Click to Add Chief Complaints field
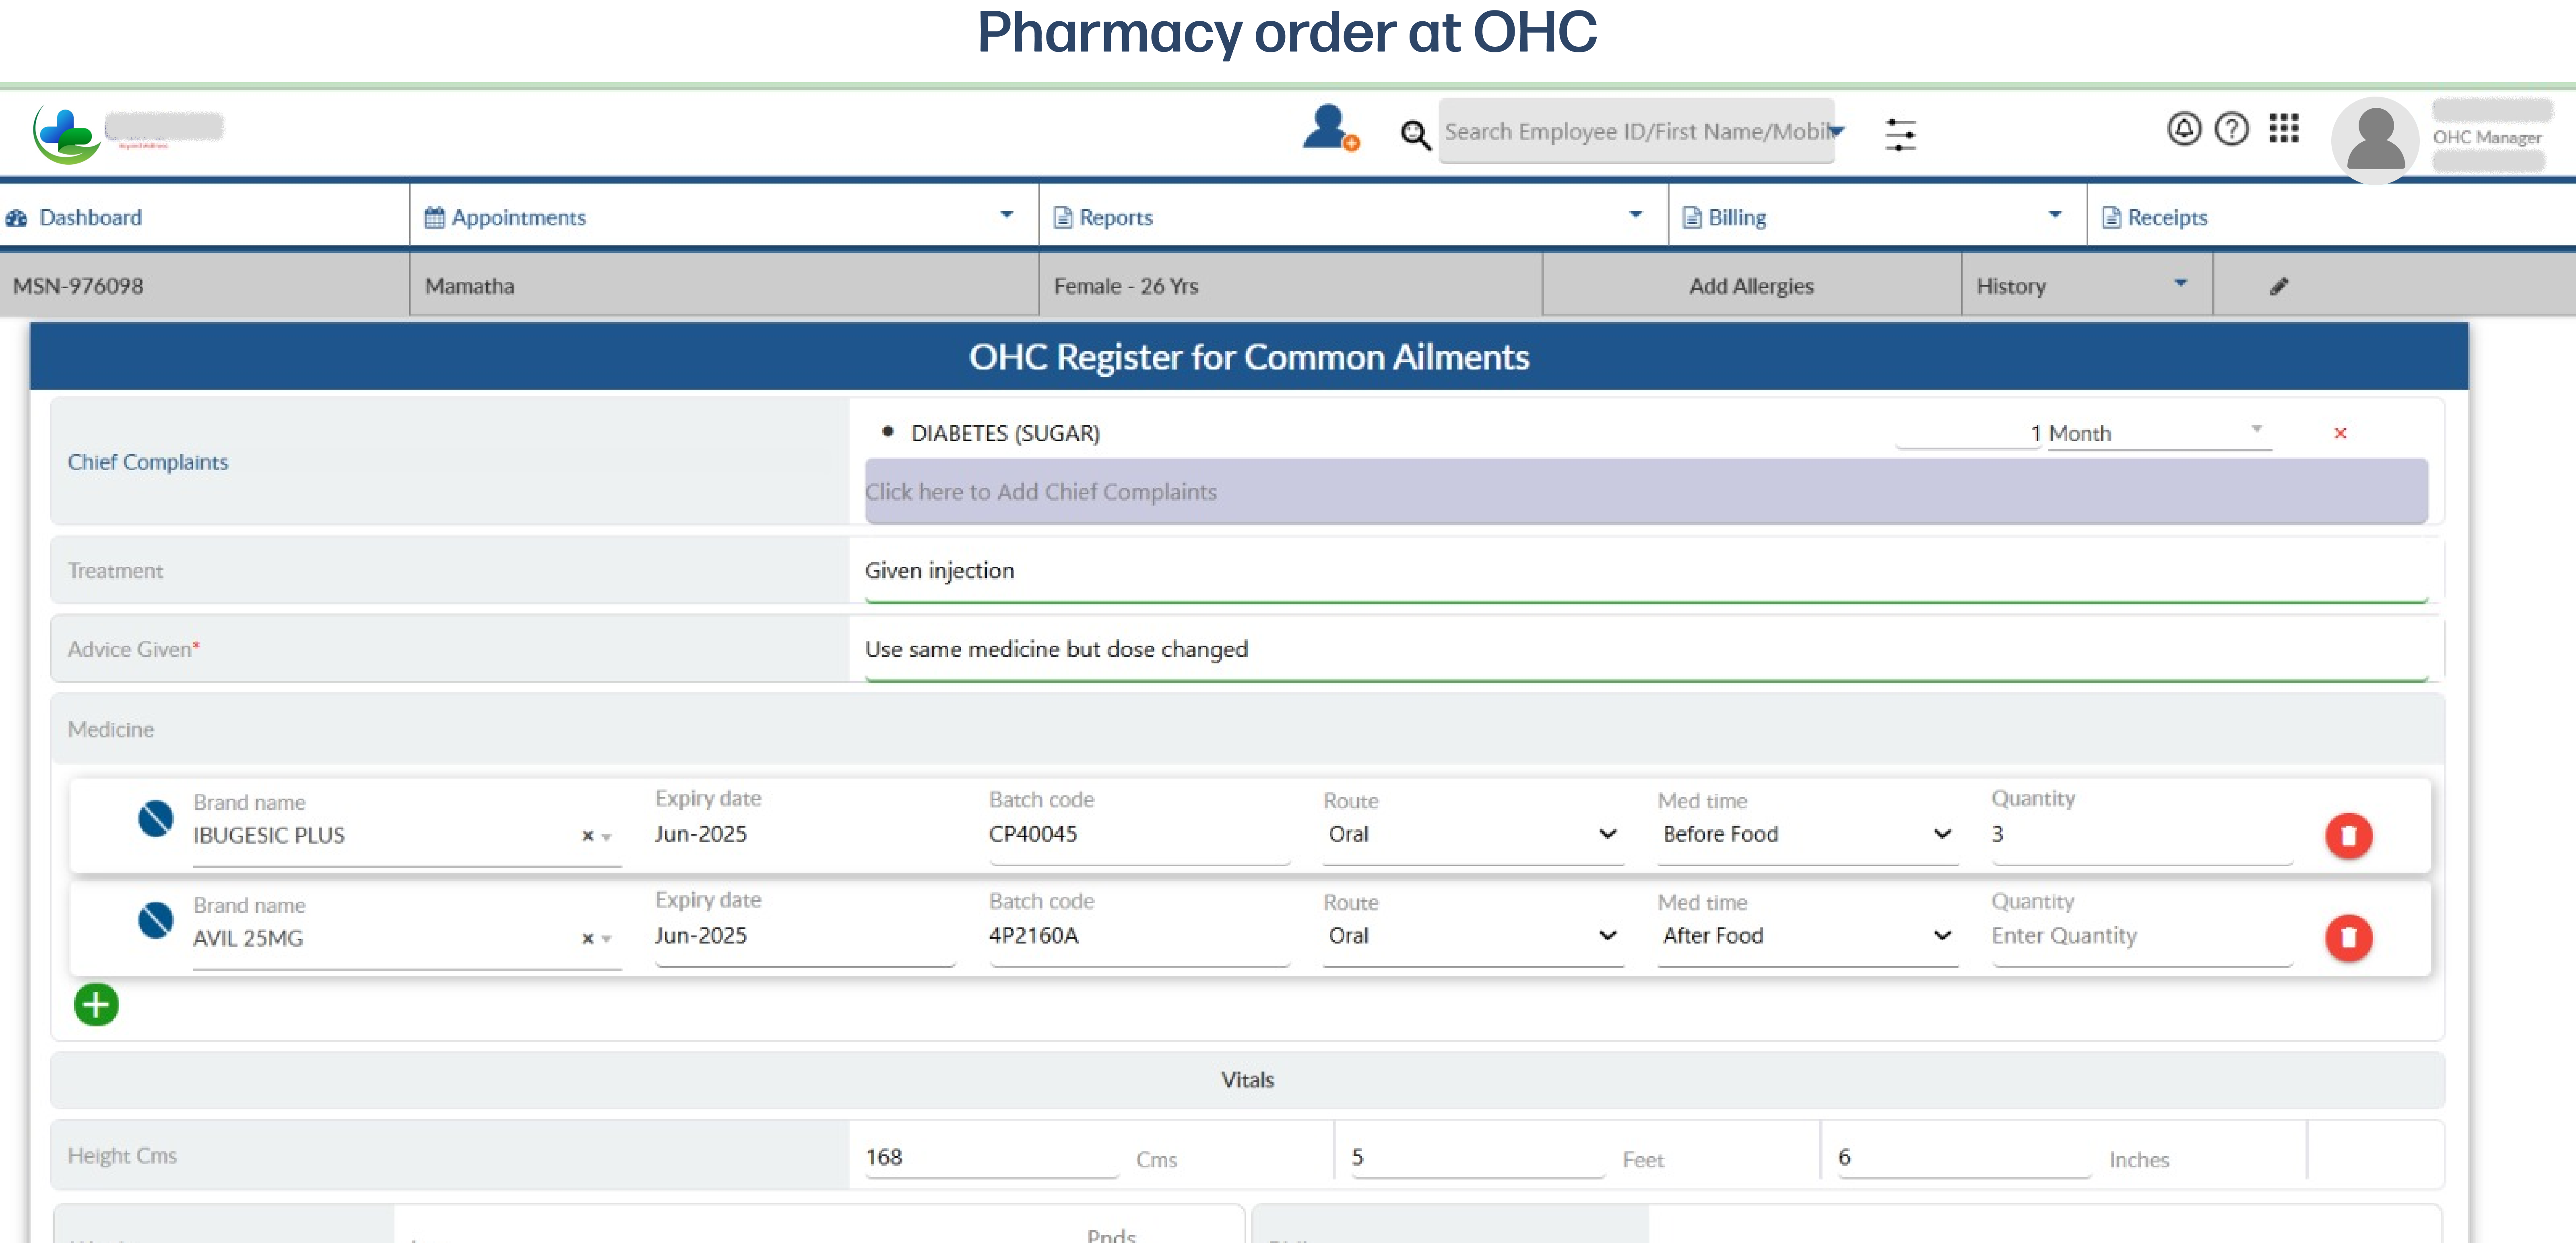2576x1243 pixels. click(x=1646, y=491)
